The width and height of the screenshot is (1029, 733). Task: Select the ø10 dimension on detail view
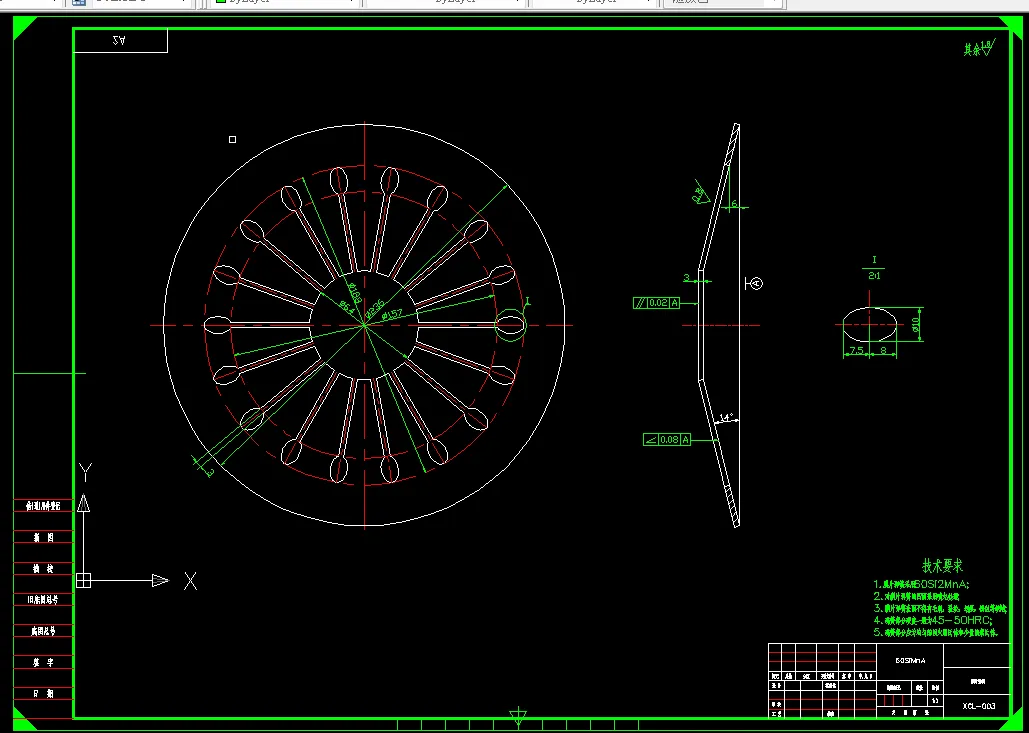(916, 324)
